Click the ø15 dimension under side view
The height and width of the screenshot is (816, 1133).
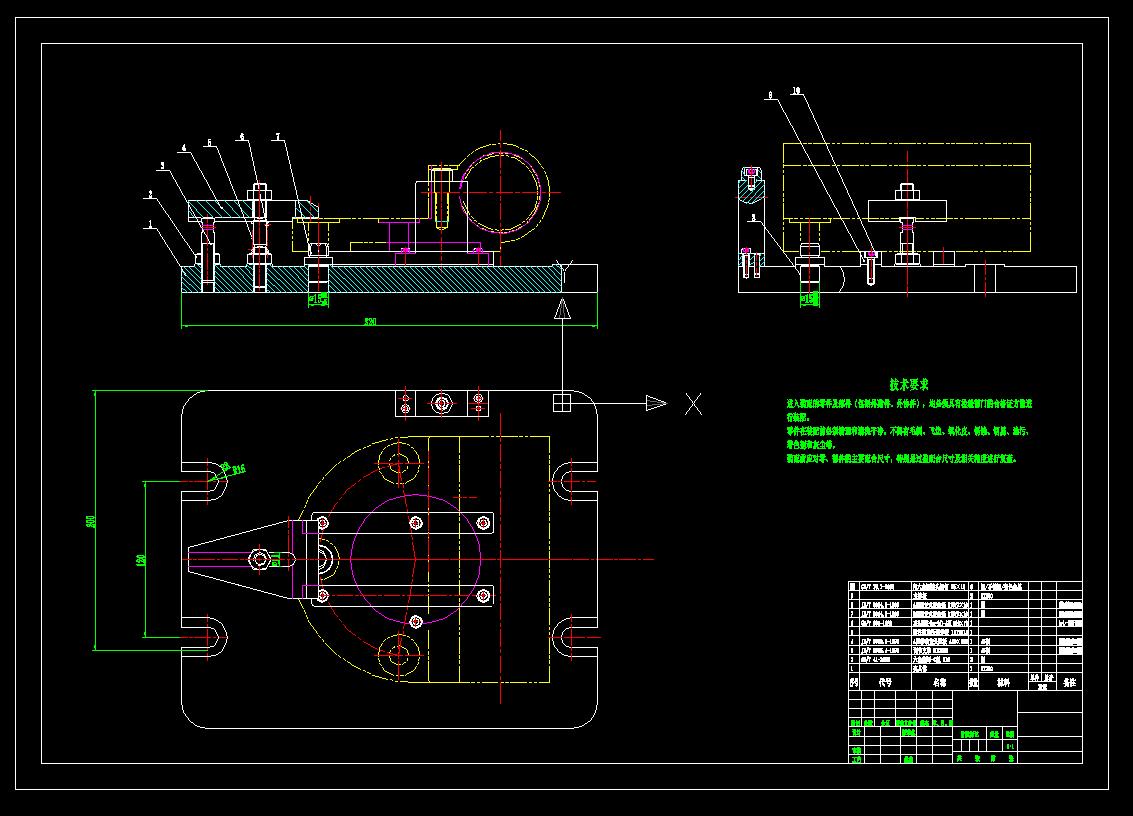(x=811, y=299)
